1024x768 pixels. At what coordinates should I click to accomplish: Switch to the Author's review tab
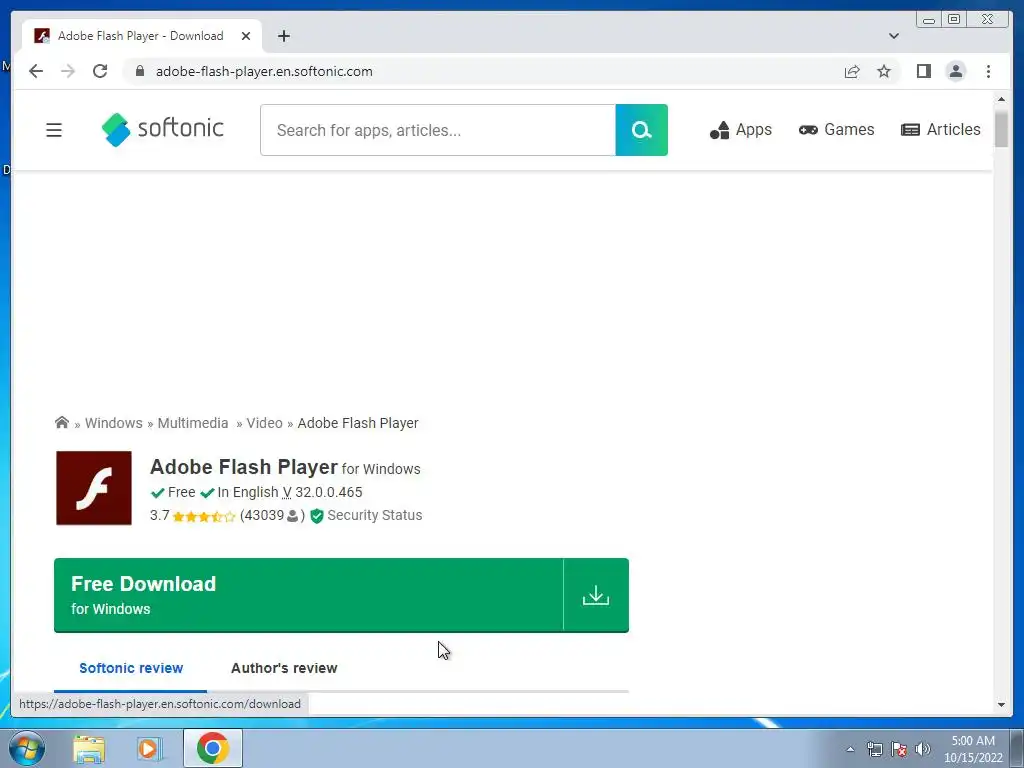284,668
